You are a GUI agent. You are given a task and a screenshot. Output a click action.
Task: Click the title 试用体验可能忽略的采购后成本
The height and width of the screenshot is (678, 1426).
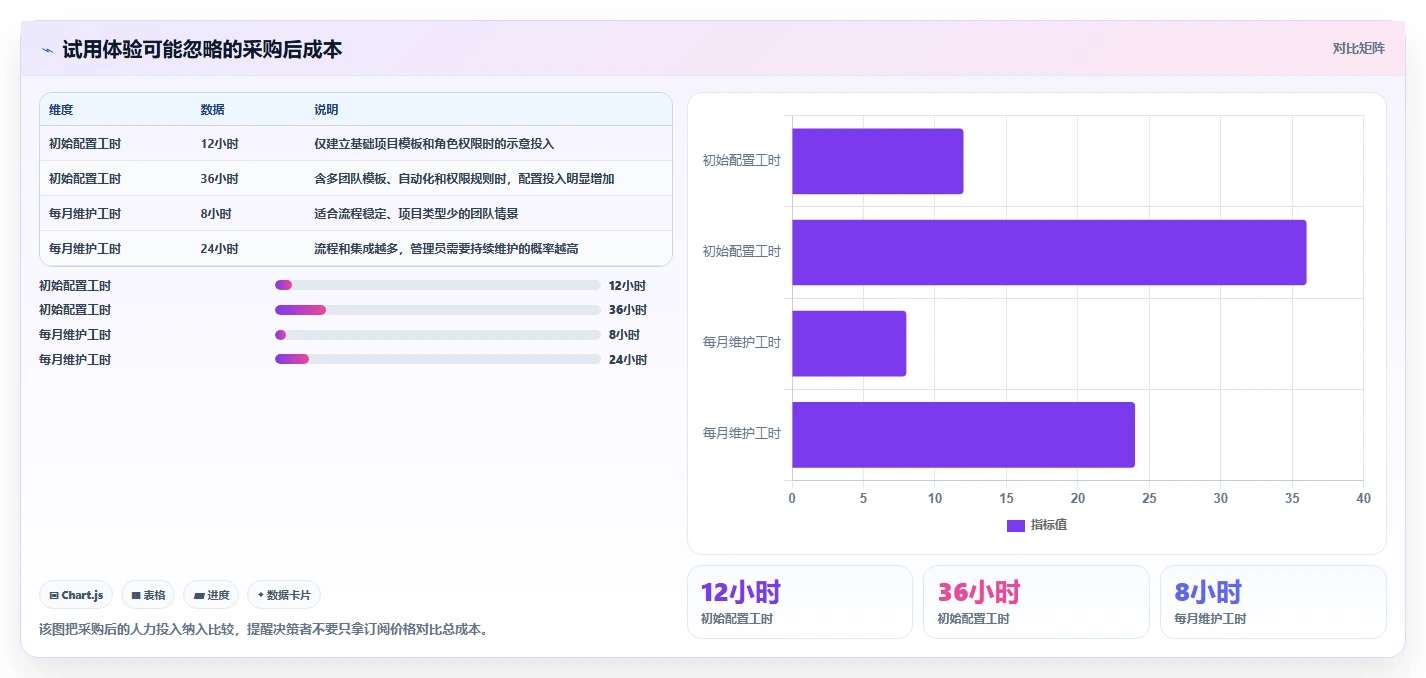[x=202, y=49]
